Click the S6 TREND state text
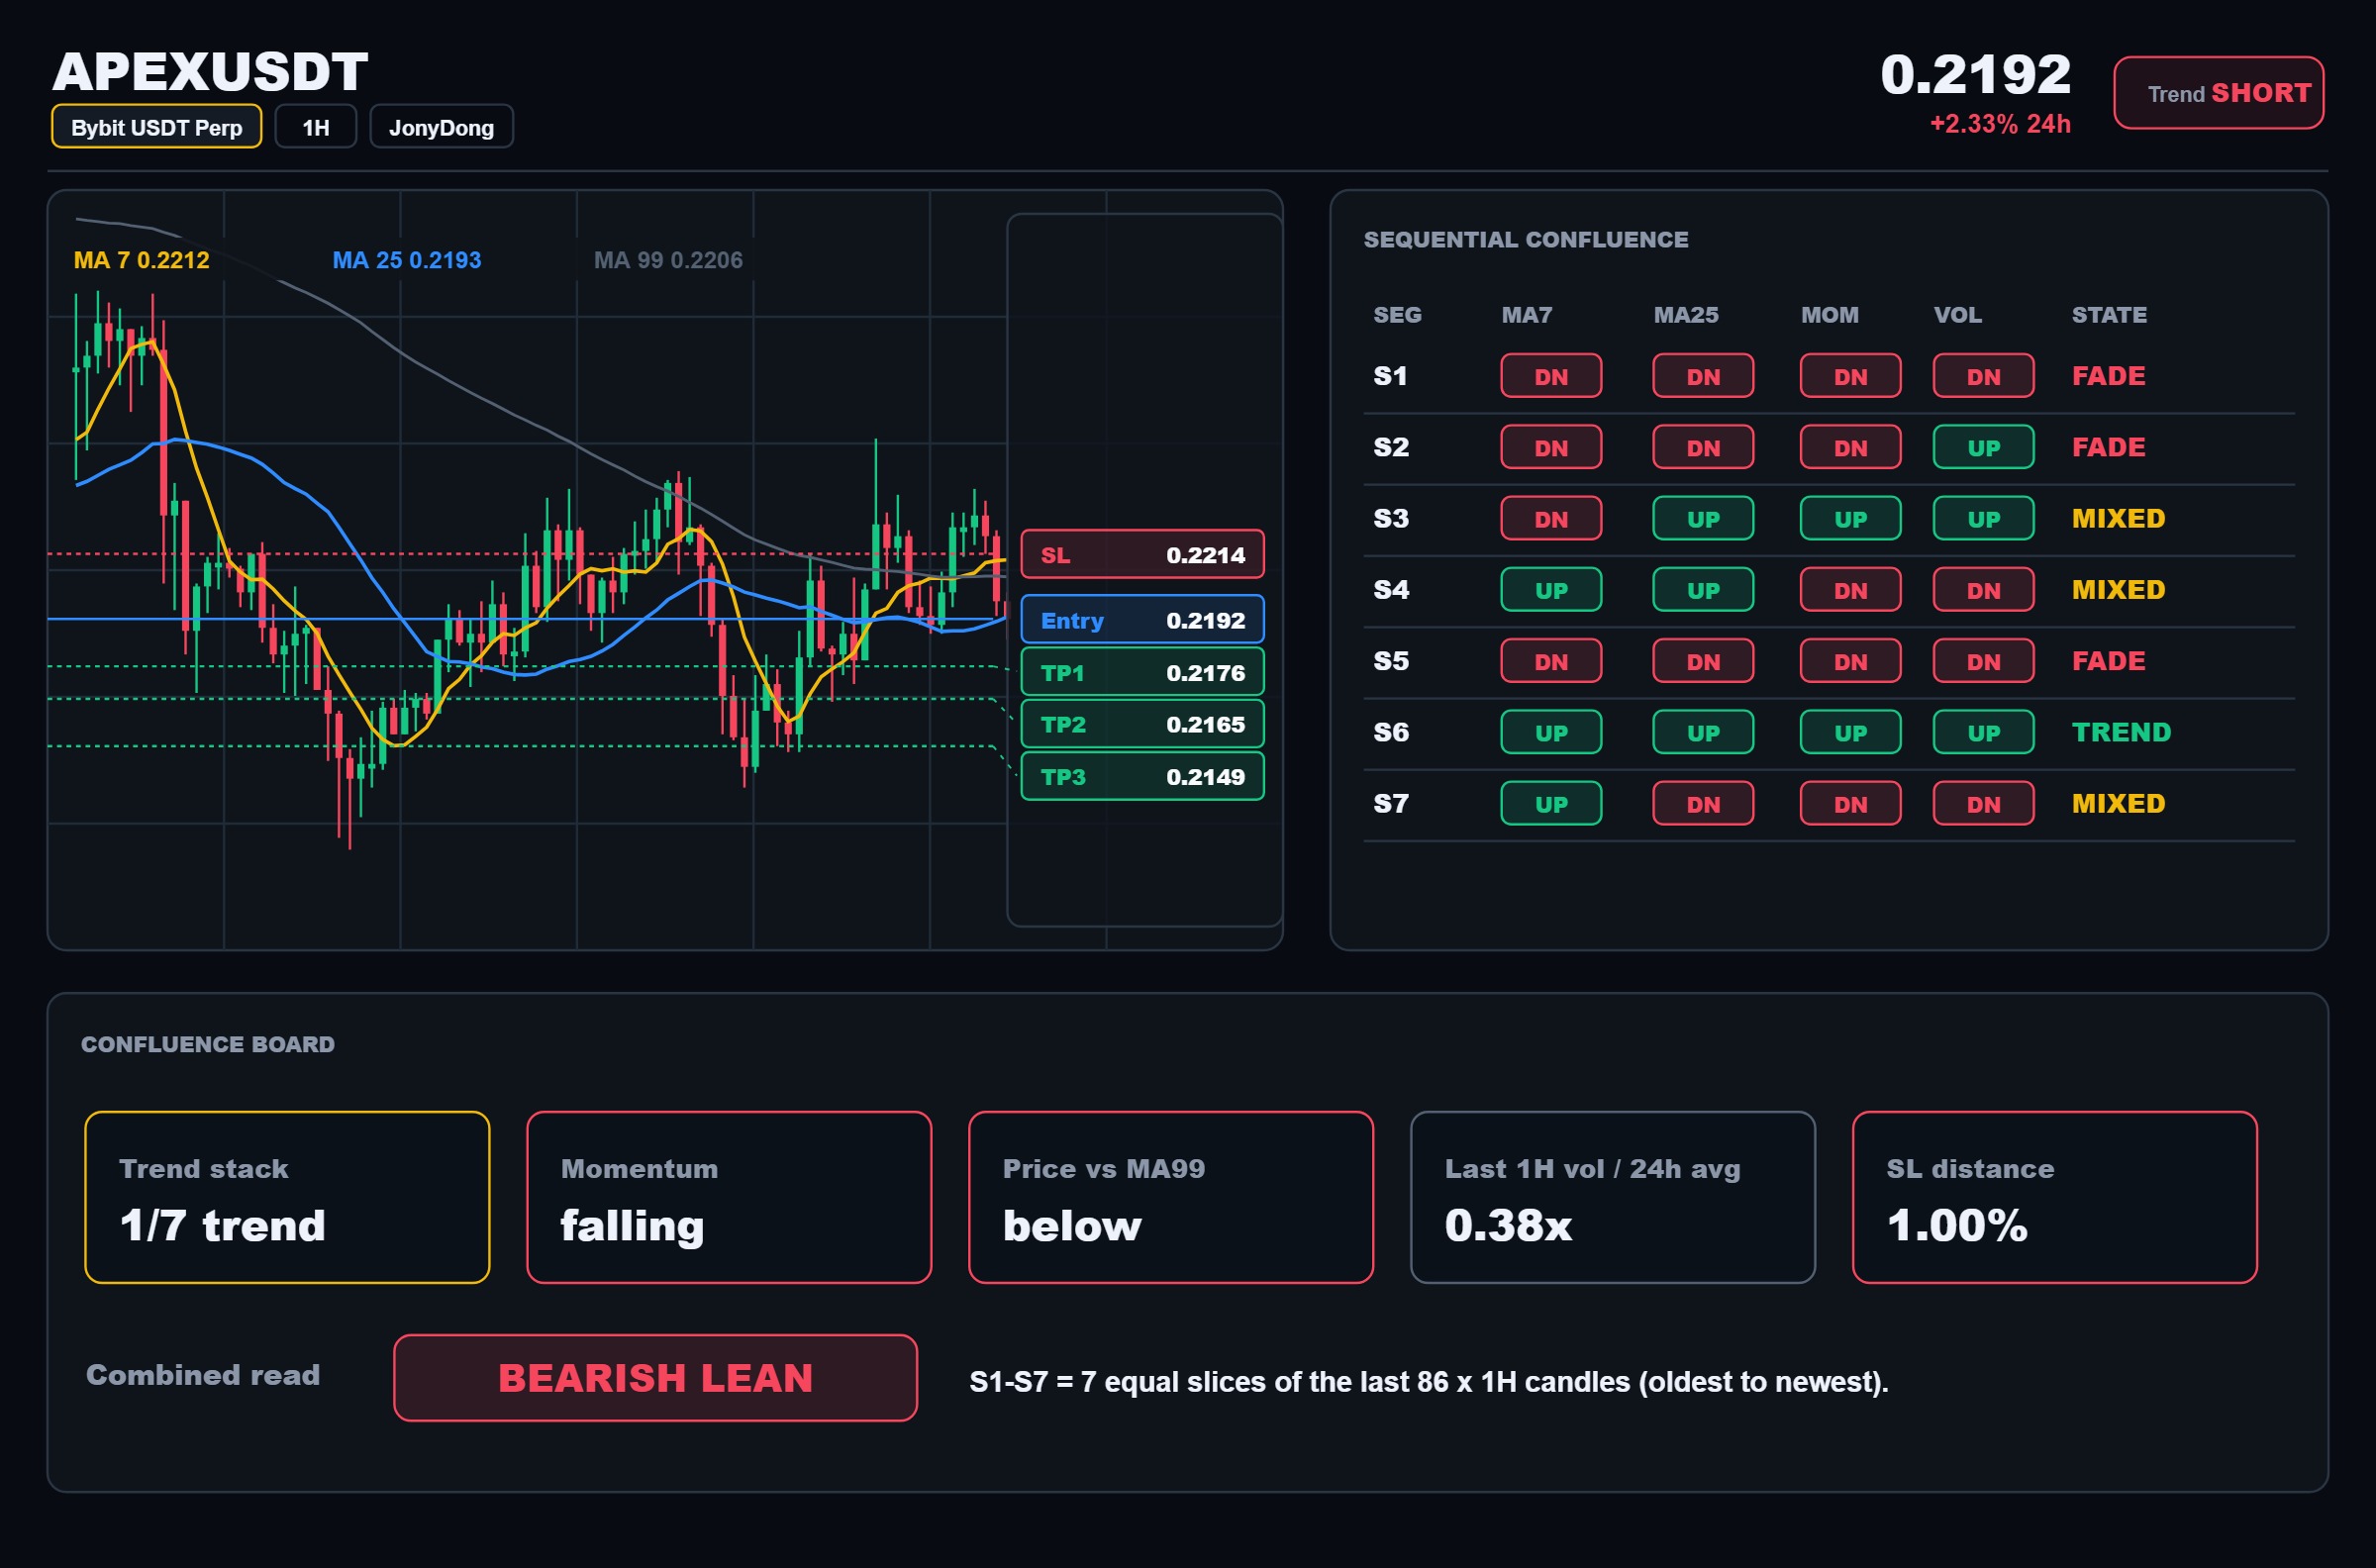The width and height of the screenshot is (2376, 1568). point(2121,732)
